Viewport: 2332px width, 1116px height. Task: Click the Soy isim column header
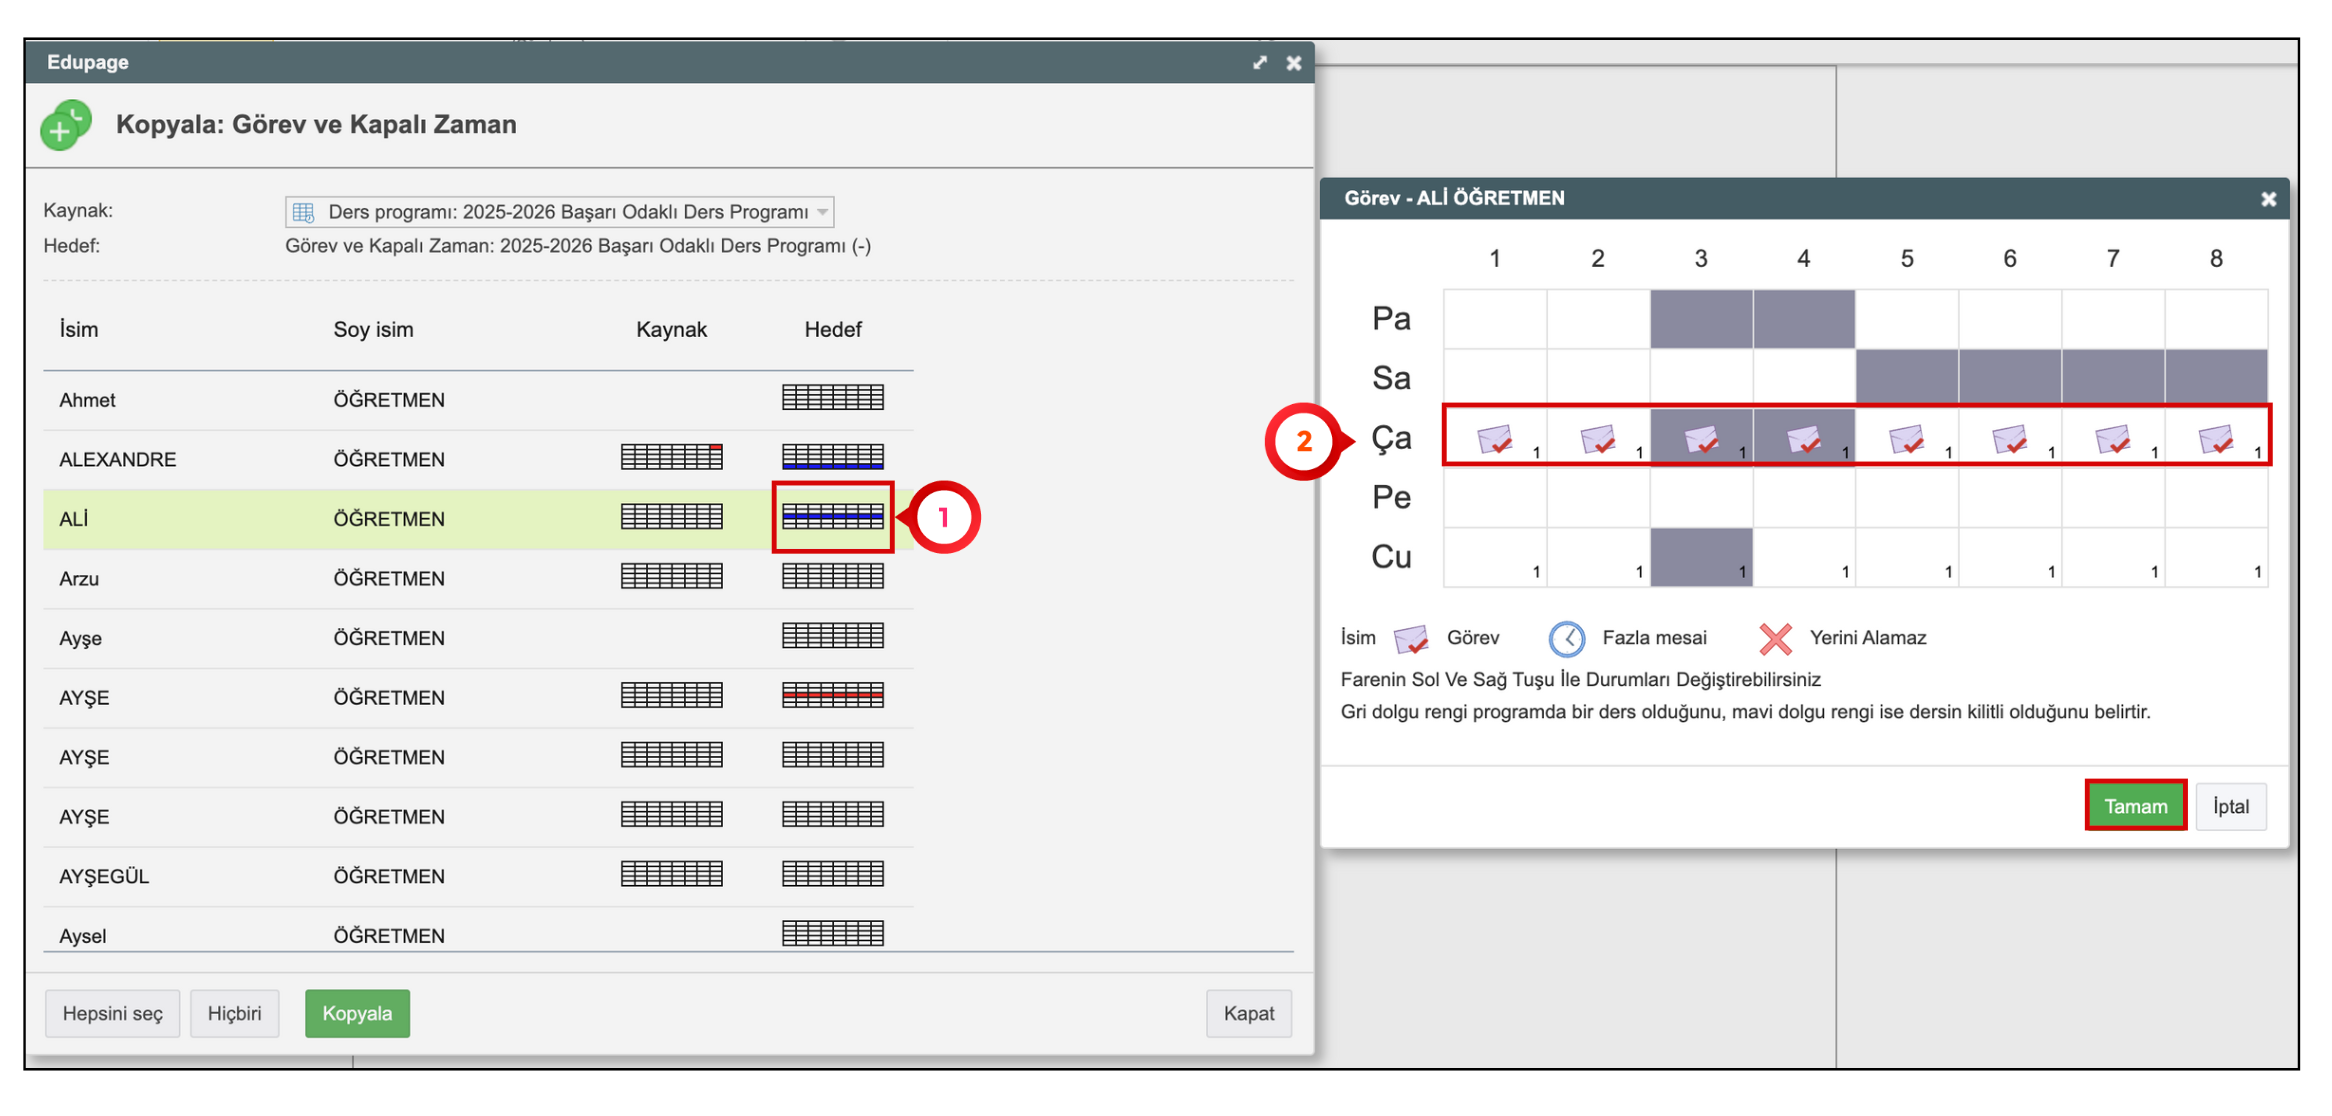click(373, 329)
